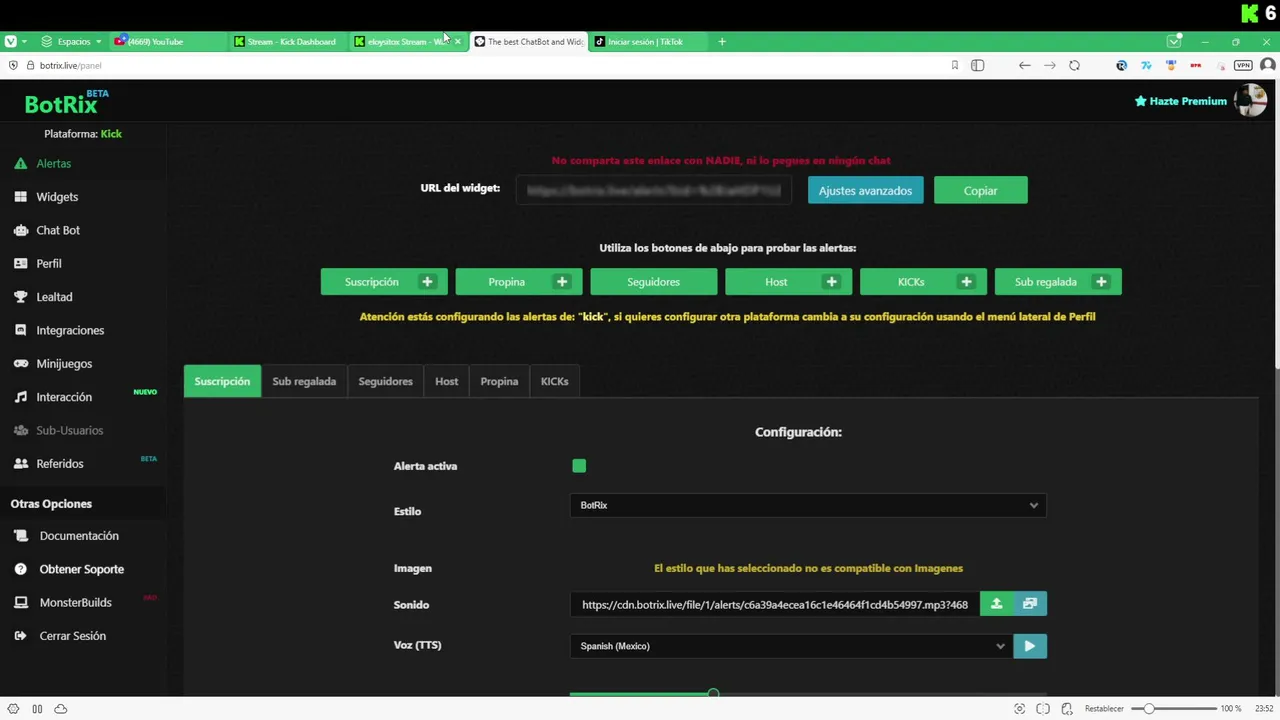Click the plus icon on Sub regalada test button

point(1101,282)
